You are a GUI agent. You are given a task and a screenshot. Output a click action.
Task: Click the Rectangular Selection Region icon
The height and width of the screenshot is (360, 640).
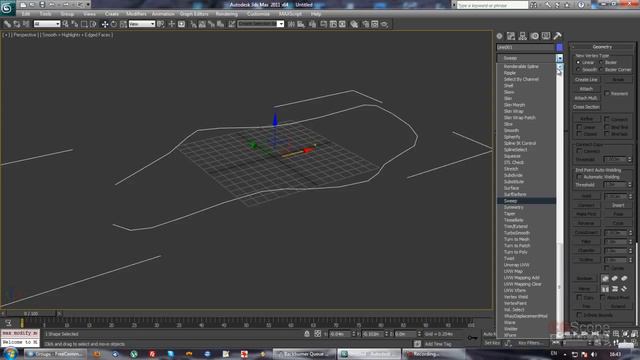(x=84, y=24)
